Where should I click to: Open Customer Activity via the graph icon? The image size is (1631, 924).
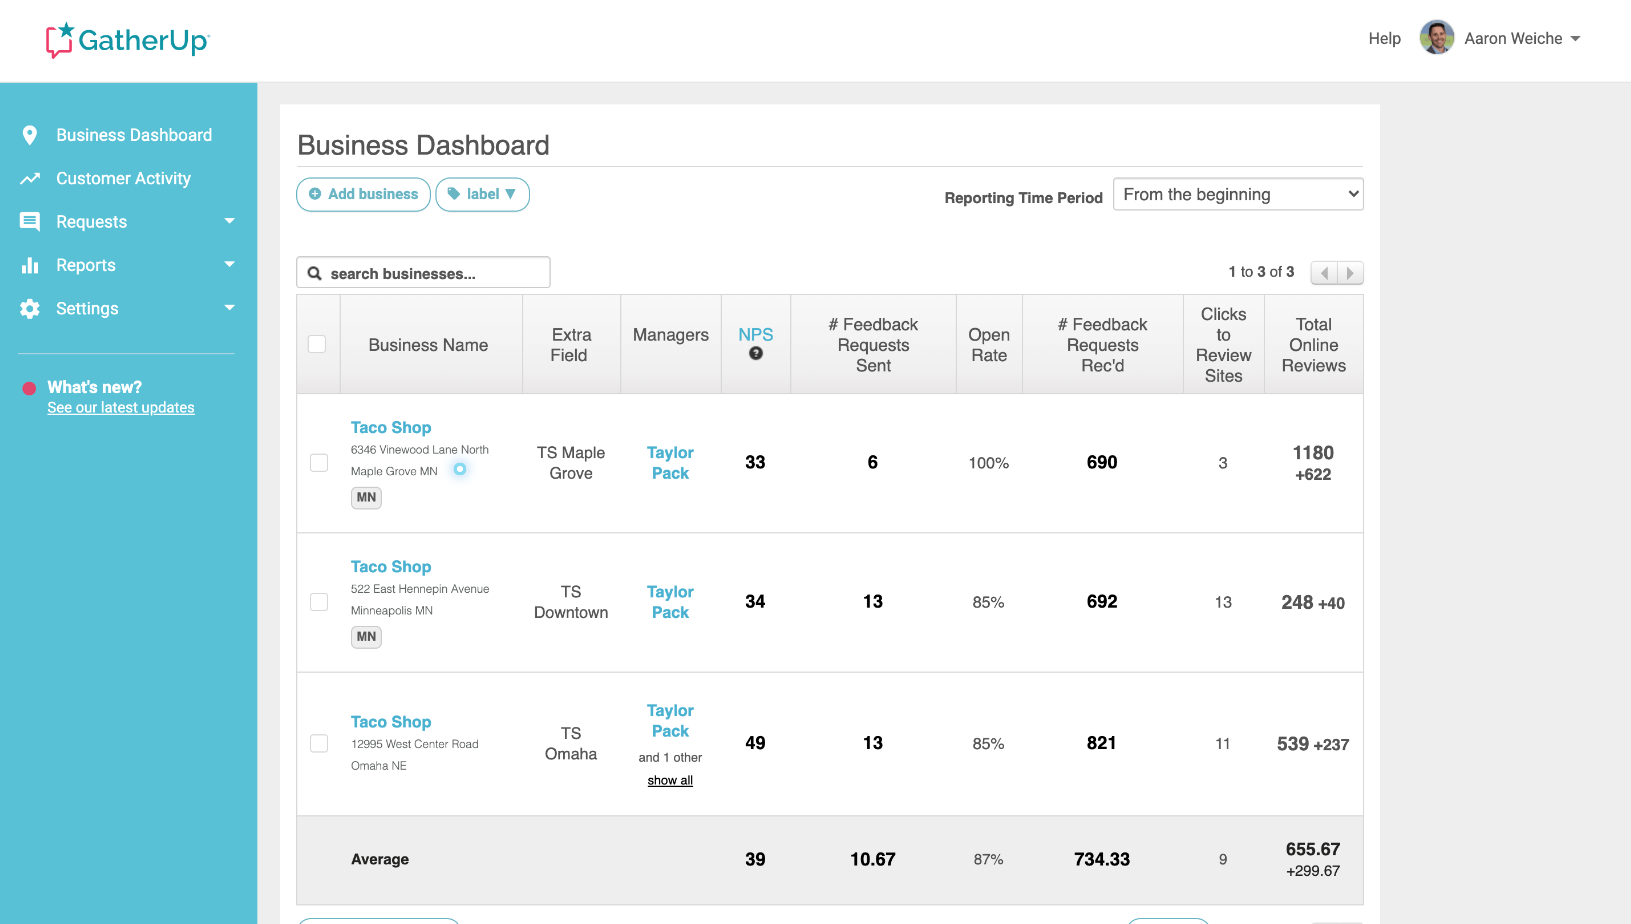pyautogui.click(x=30, y=178)
